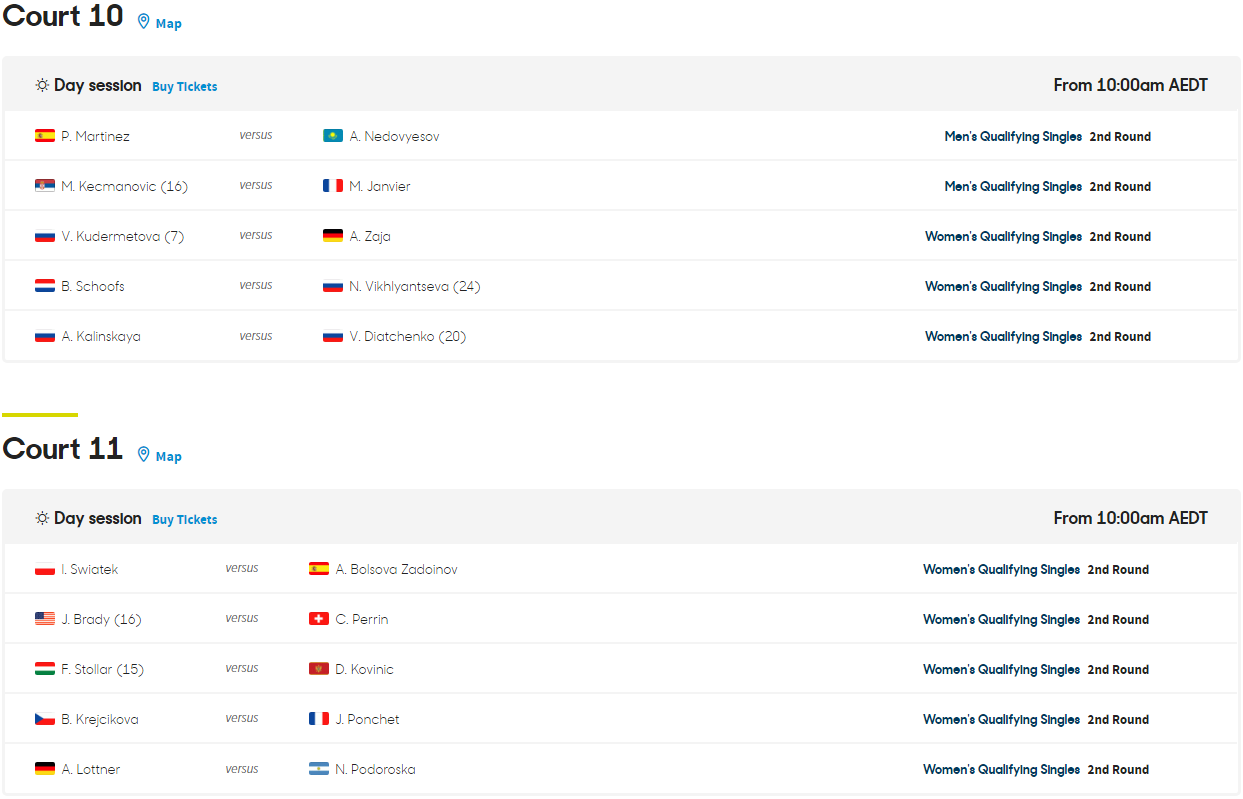
Task: Open the N. Vikhlyantseva (24) player name
Action: click(414, 286)
